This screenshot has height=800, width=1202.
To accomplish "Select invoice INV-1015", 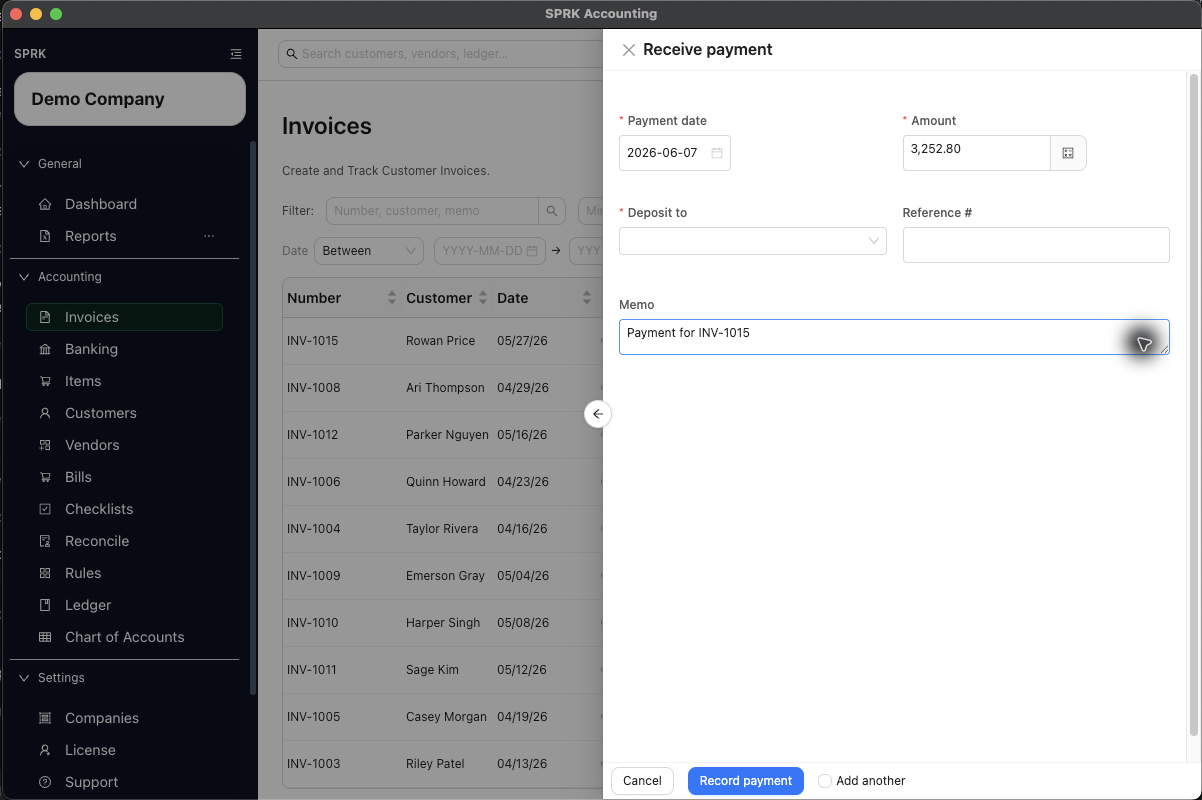I will (x=313, y=341).
